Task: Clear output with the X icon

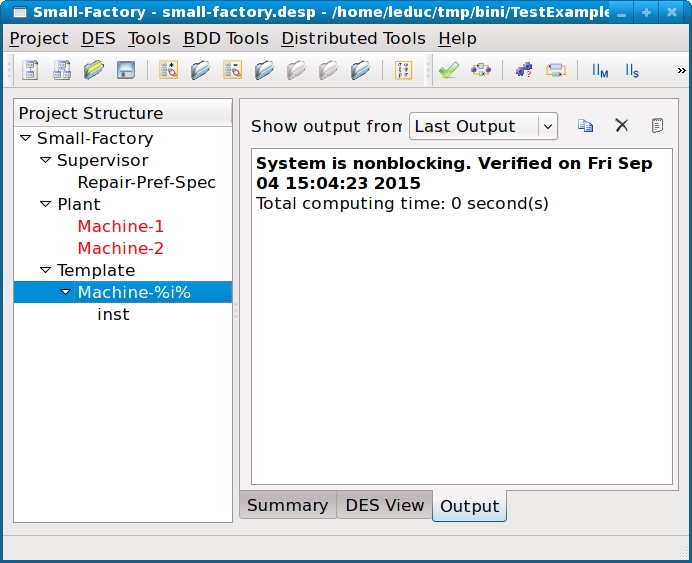Action: coord(621,126)
